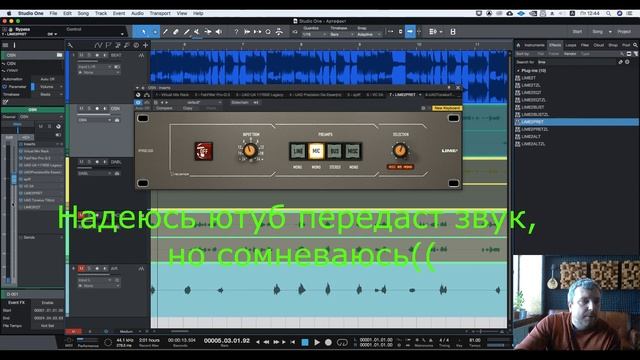Open the Quantize dropdown in toolbar
Image resolution: width=640 pixels, height=360 pixels.
coord(315,35)
